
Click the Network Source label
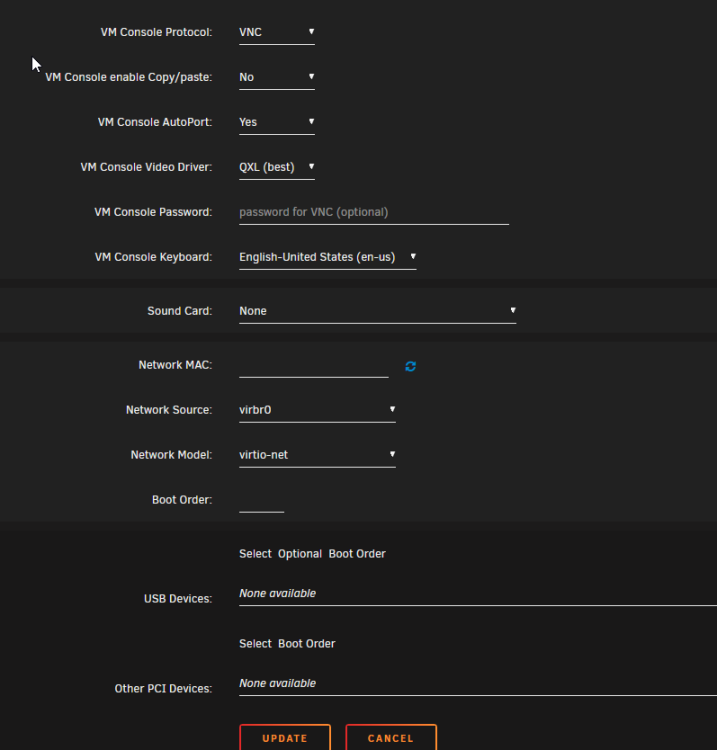[169, 410]
